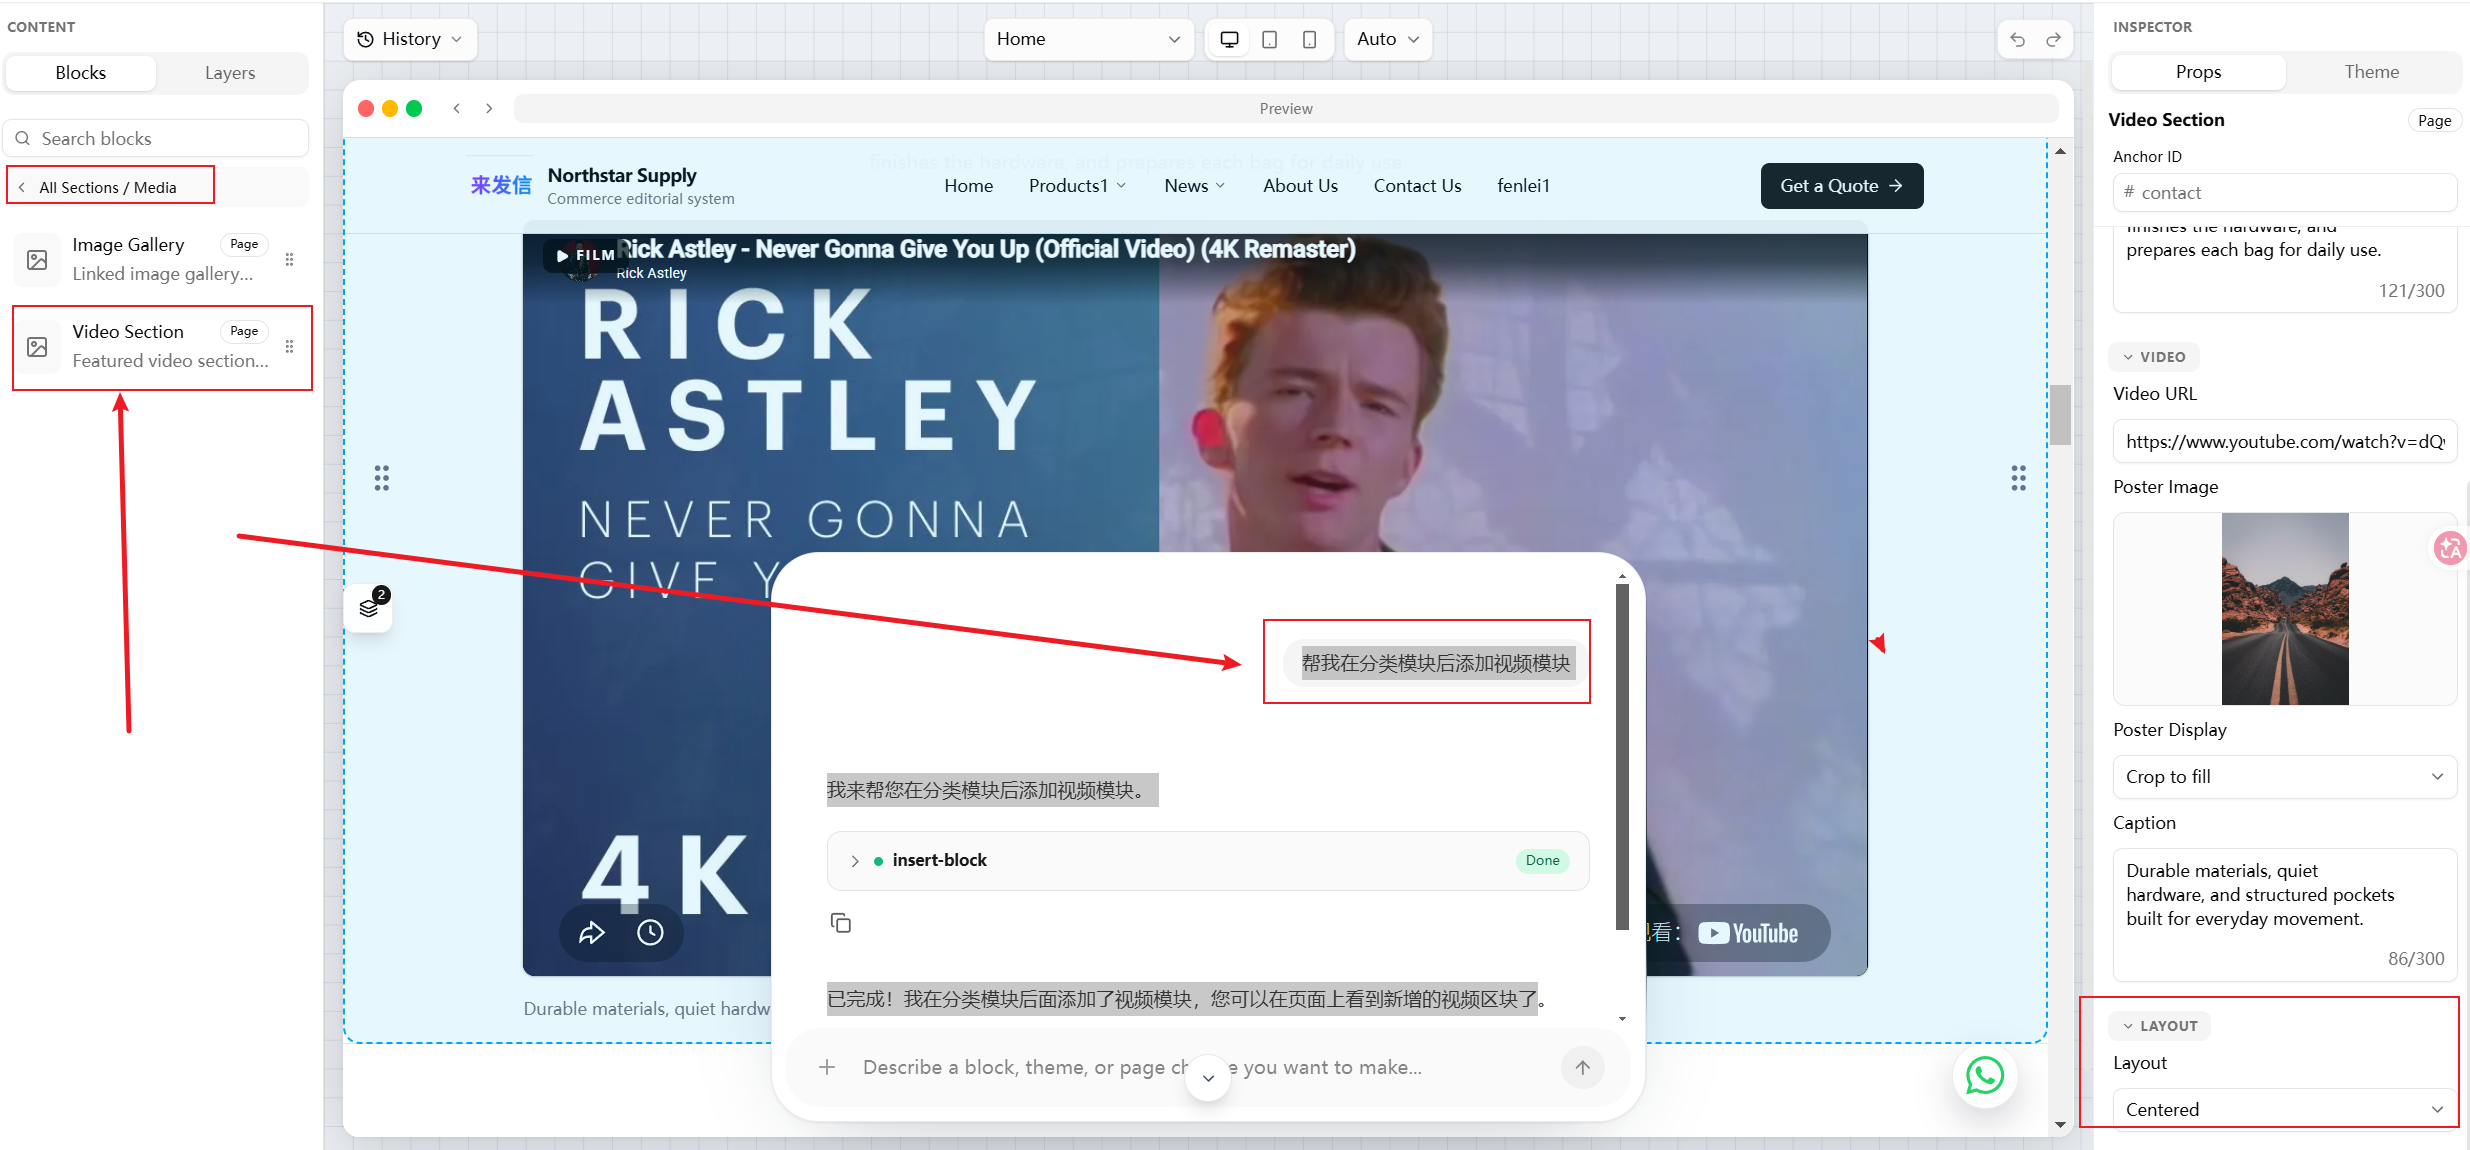Click Caption text area

[x=2284, y=914]
